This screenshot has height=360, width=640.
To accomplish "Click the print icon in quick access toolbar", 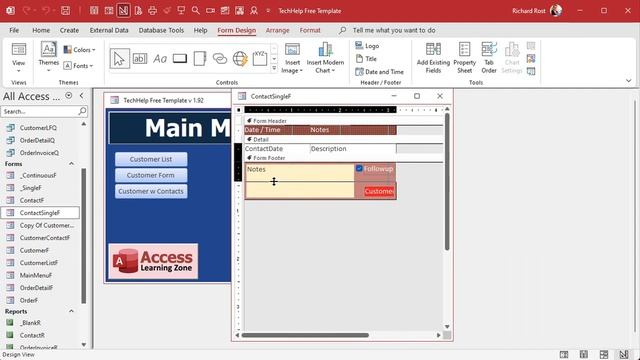I will point(152,11).
